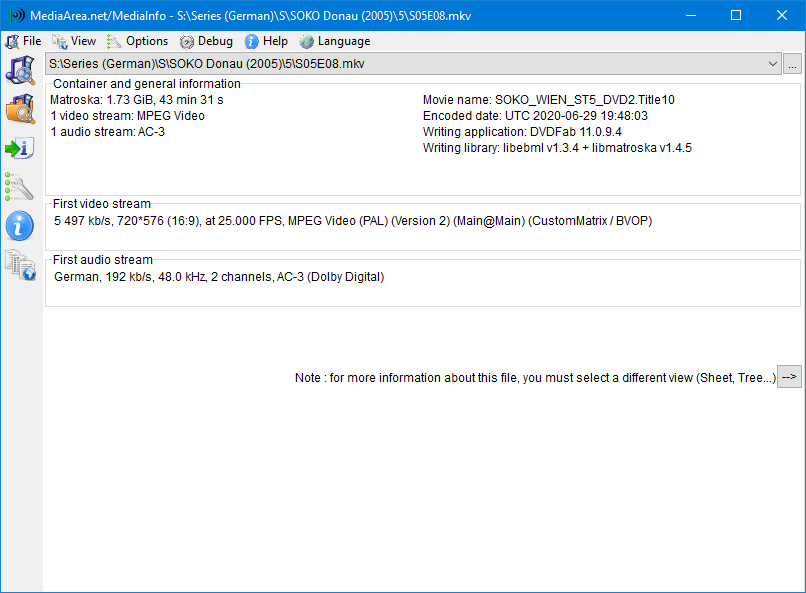Screen dimensions: 806x593
Task: Open the Debug menu
Action: tap(206, 41)
